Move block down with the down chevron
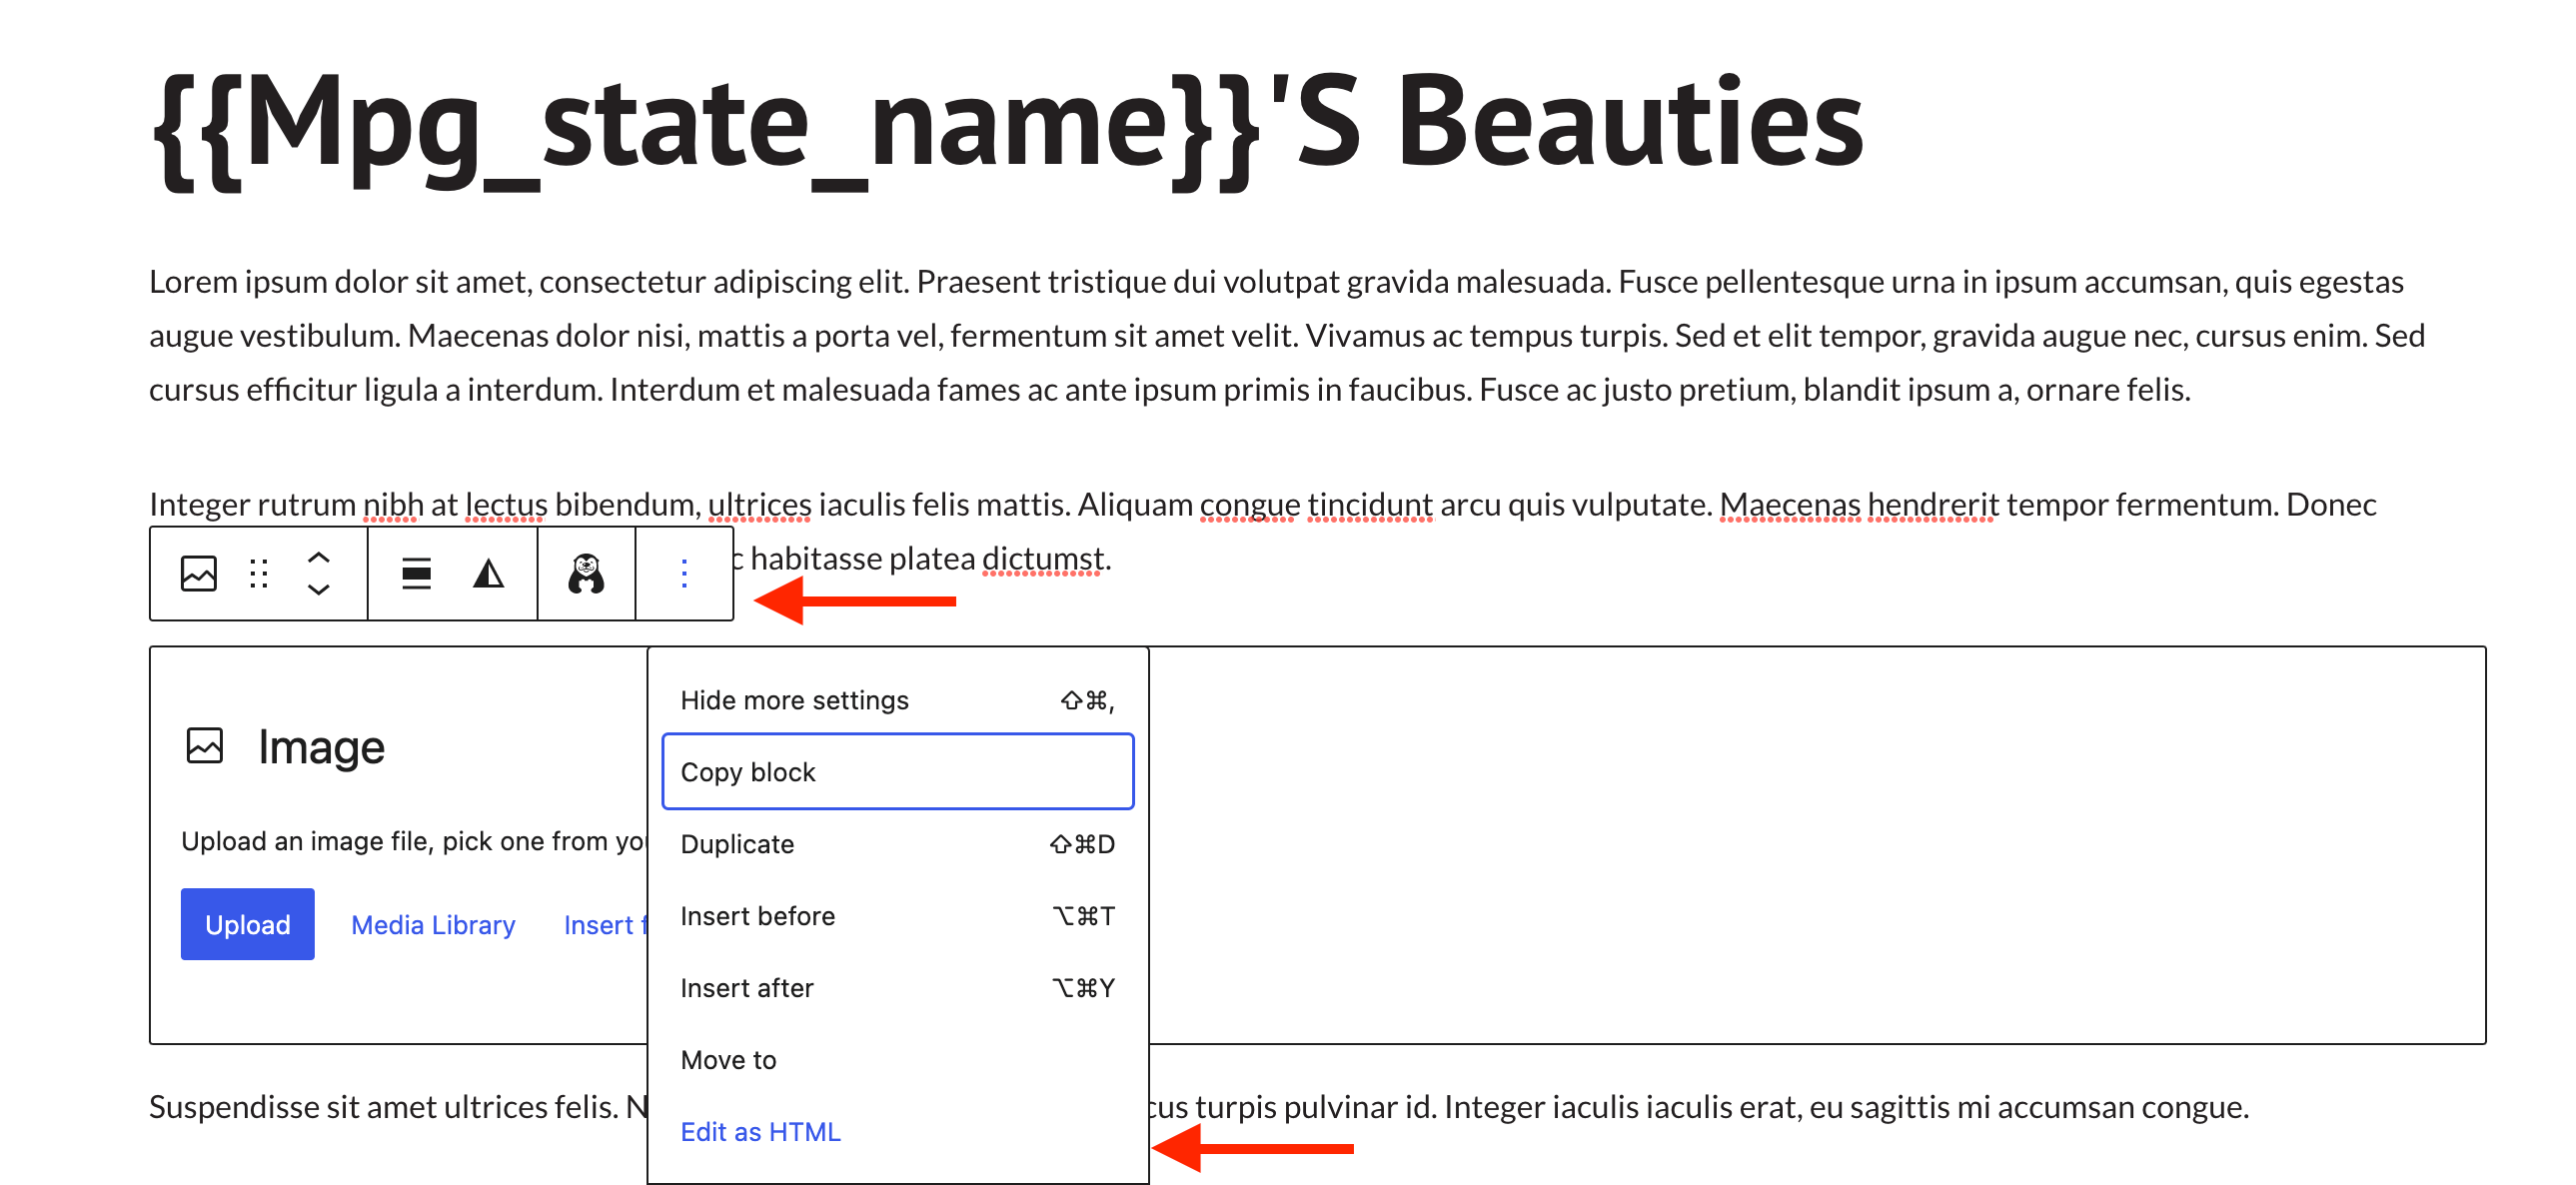2576x1185 pixels. tap(318, 590)
